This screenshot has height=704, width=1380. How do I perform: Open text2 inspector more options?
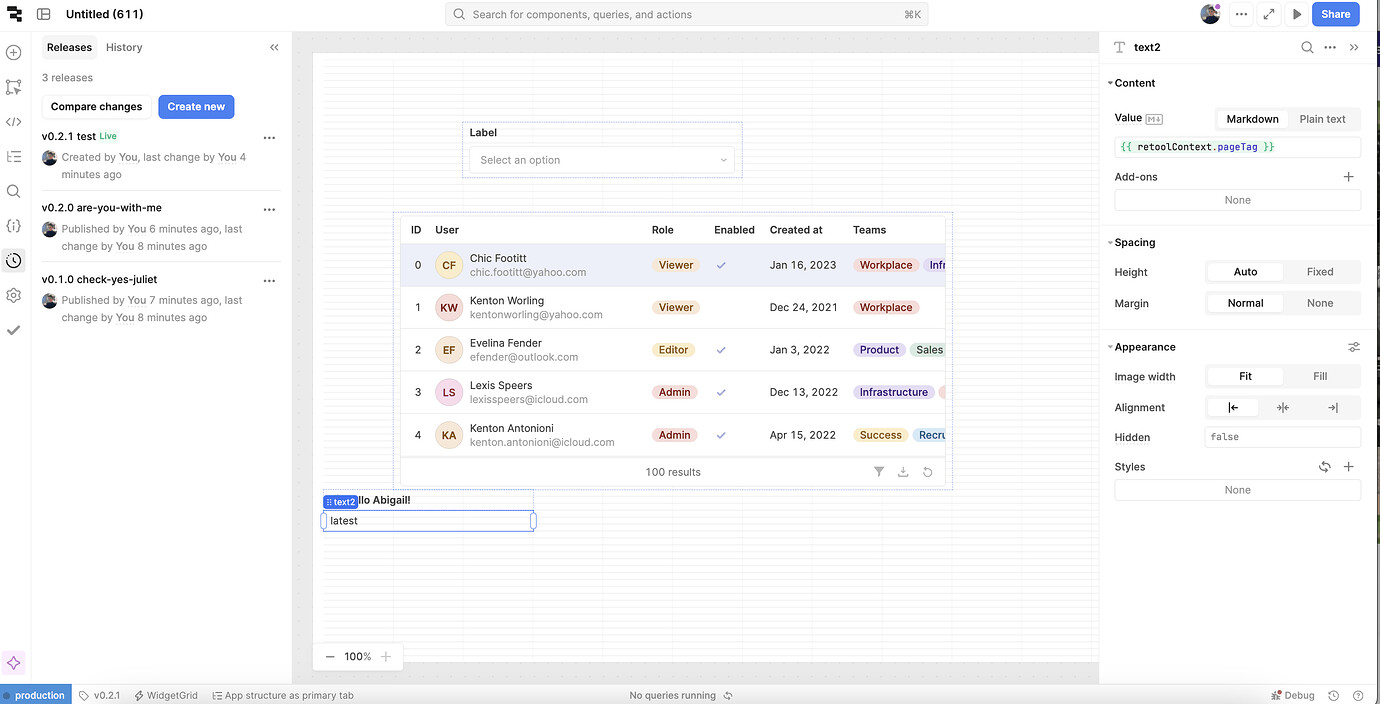pos(1330,47)
